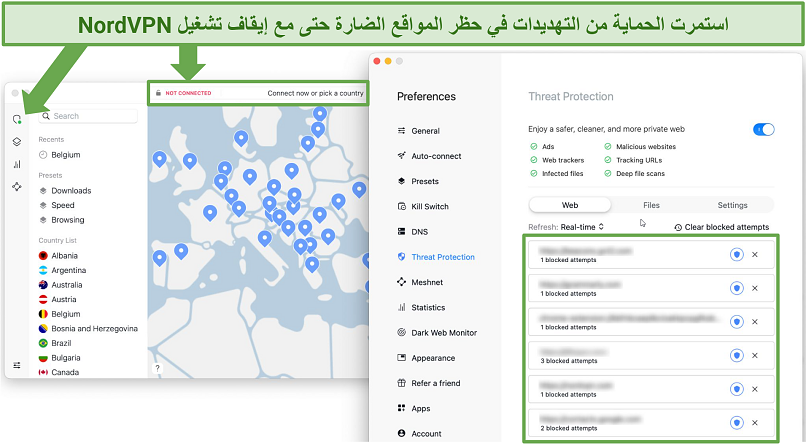The width and height of the screenshot is (806, 446).
Task: Open the bar-chart statistics icon in NordVPN sidebar
Action: (x=17, y=164)
